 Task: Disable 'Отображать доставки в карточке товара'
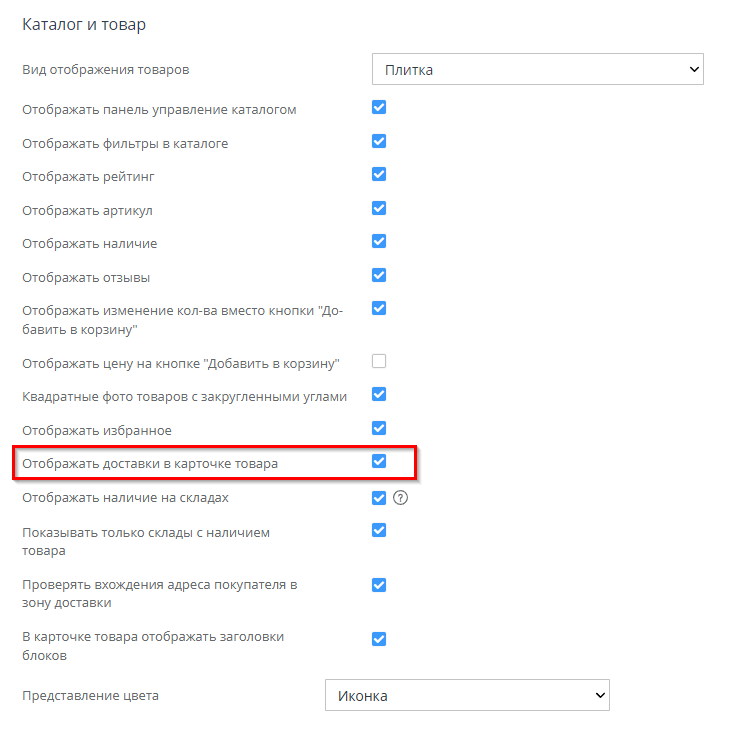(379, 462)
